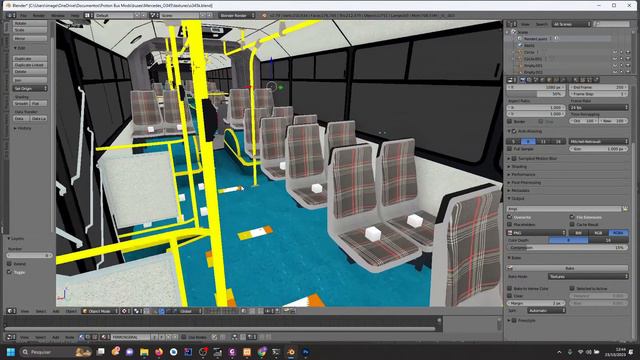
Task: Toggle the File Extensions checkbox
Action: [572, 217]
